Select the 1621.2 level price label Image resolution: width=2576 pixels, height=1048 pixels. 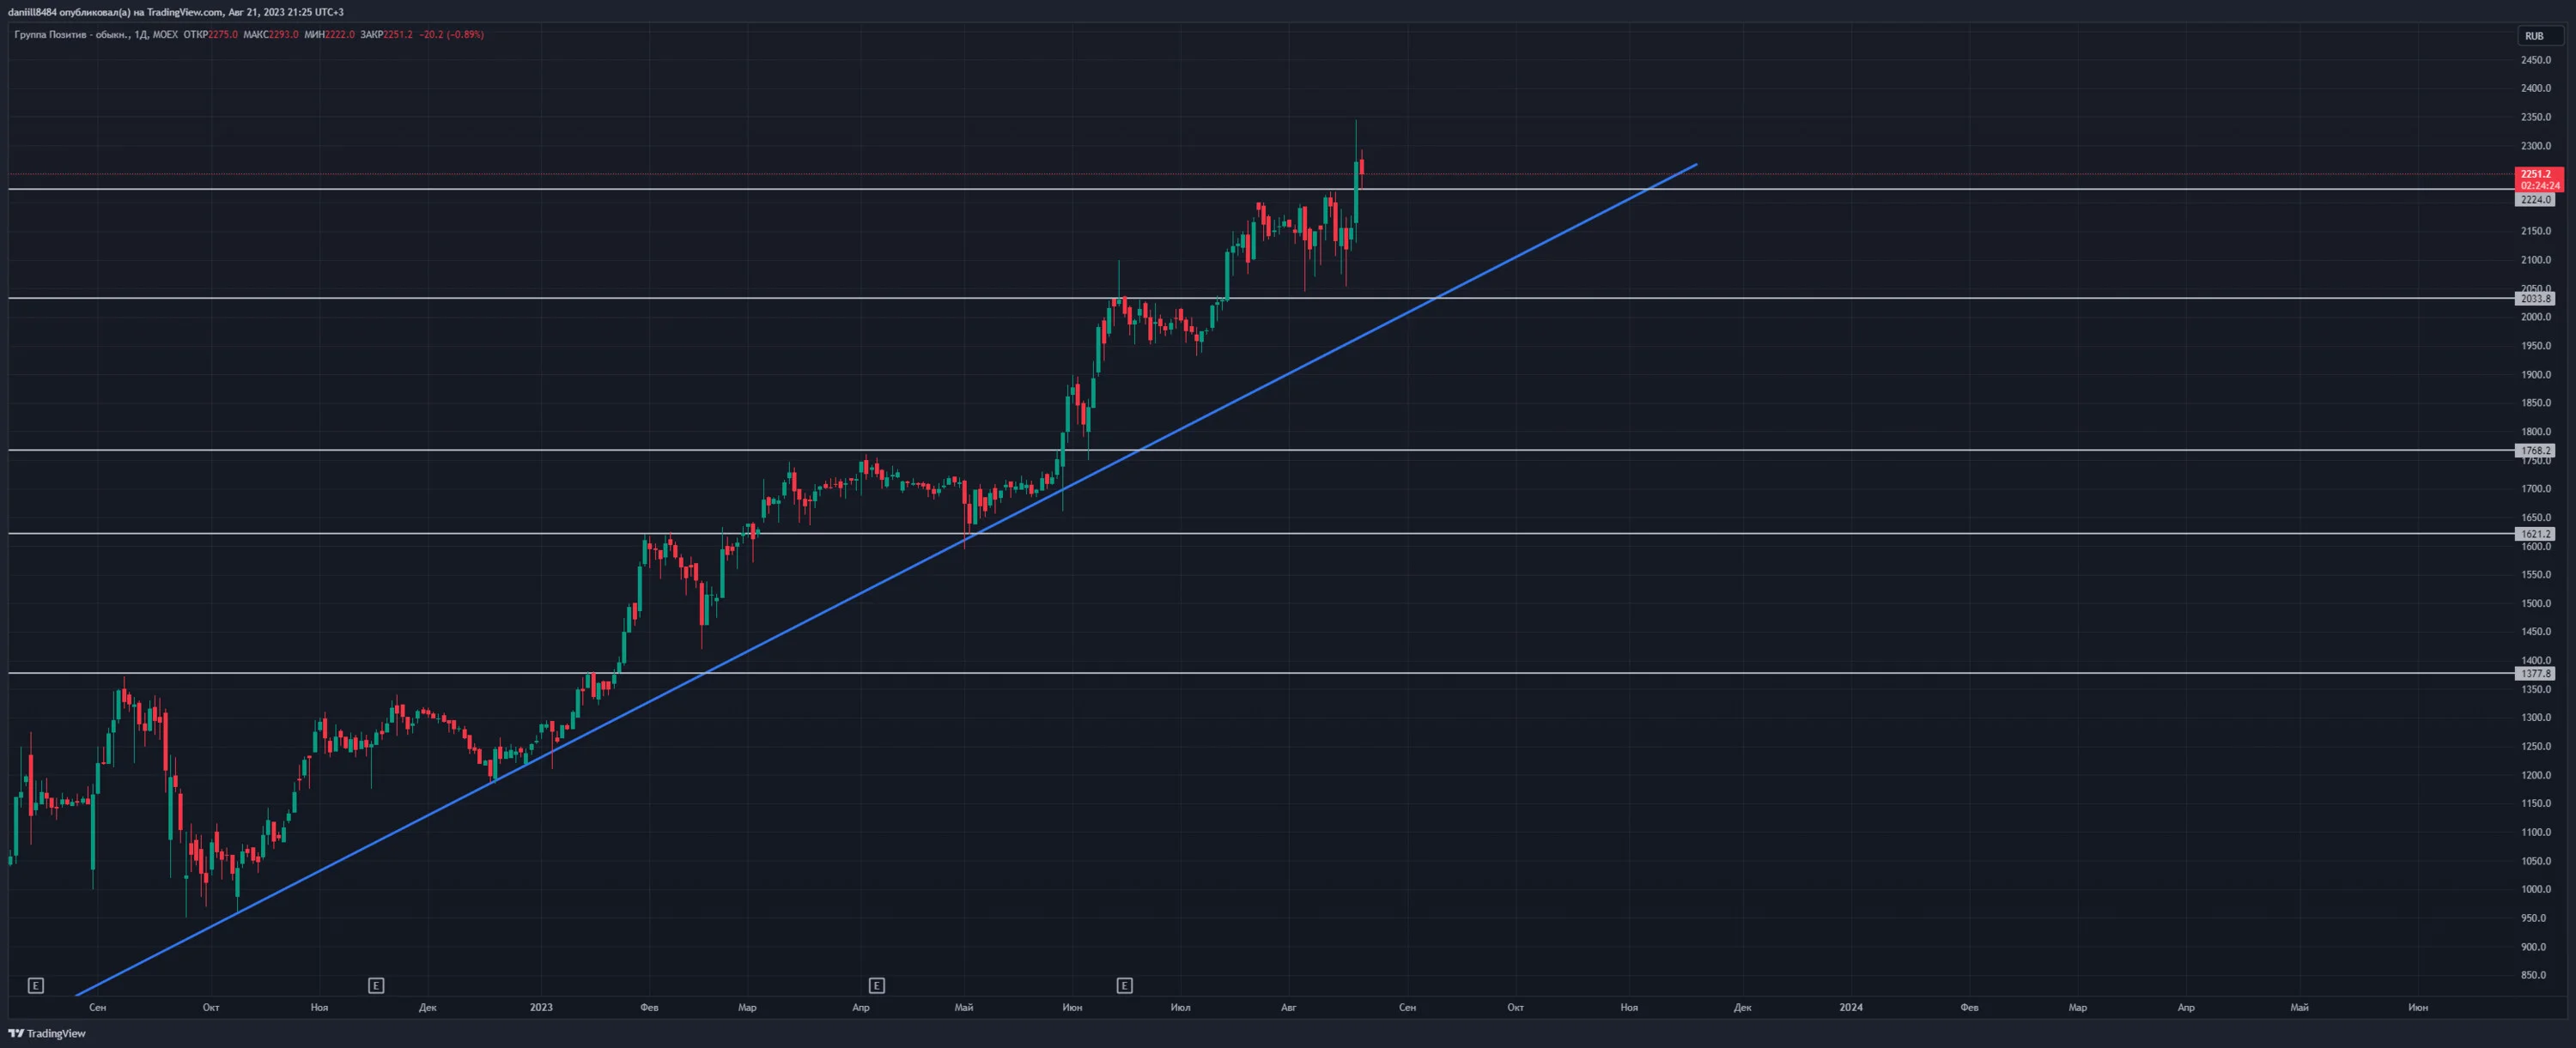pyautogui.click(x=2535, y=534)
